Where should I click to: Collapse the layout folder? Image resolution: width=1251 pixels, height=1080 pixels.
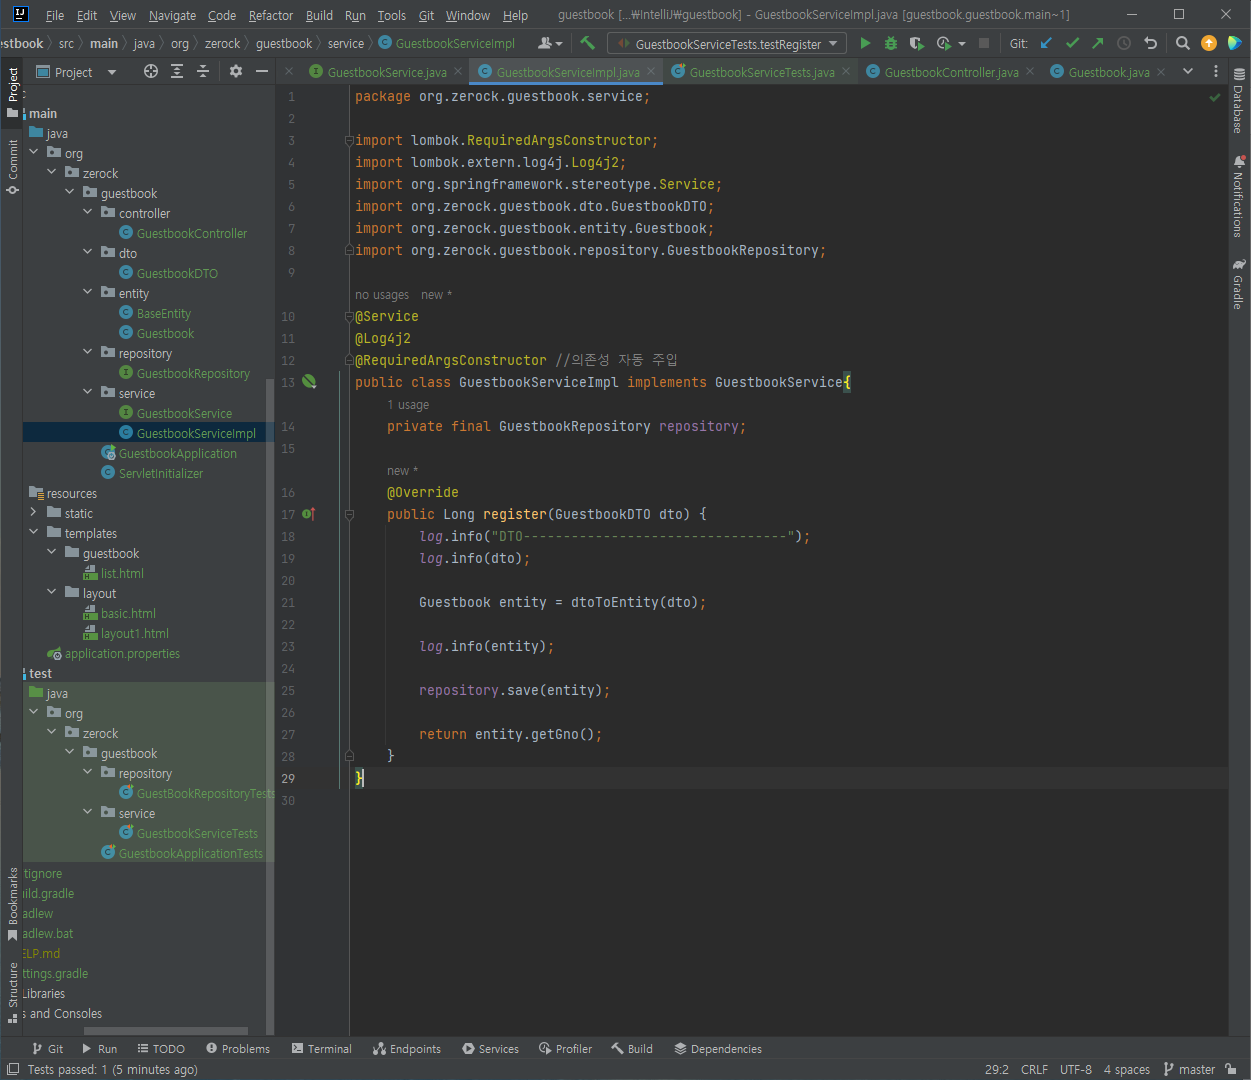tap(52, 592)
